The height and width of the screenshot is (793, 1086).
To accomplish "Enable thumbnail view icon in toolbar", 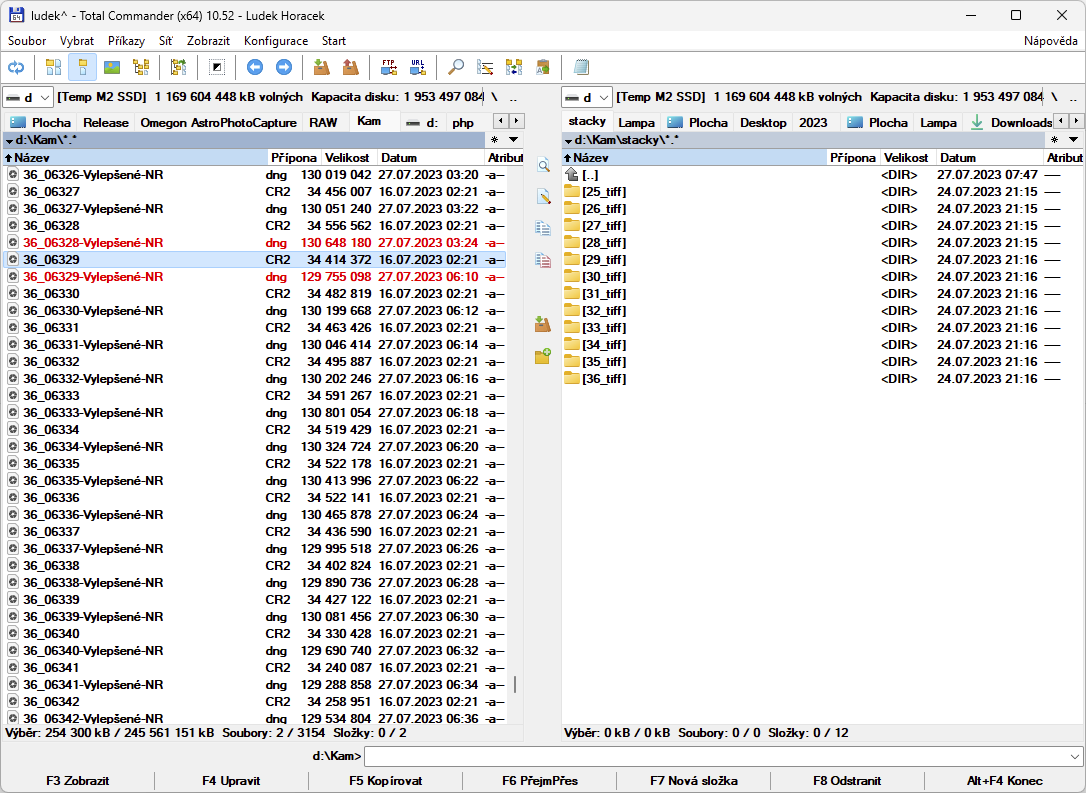I will pos(112,67).
